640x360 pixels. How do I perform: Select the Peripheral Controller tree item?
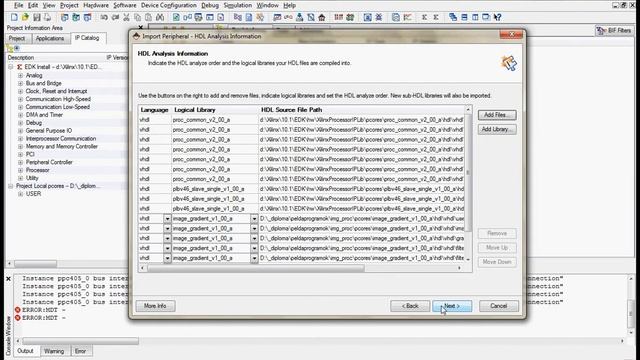pos(49,162)
